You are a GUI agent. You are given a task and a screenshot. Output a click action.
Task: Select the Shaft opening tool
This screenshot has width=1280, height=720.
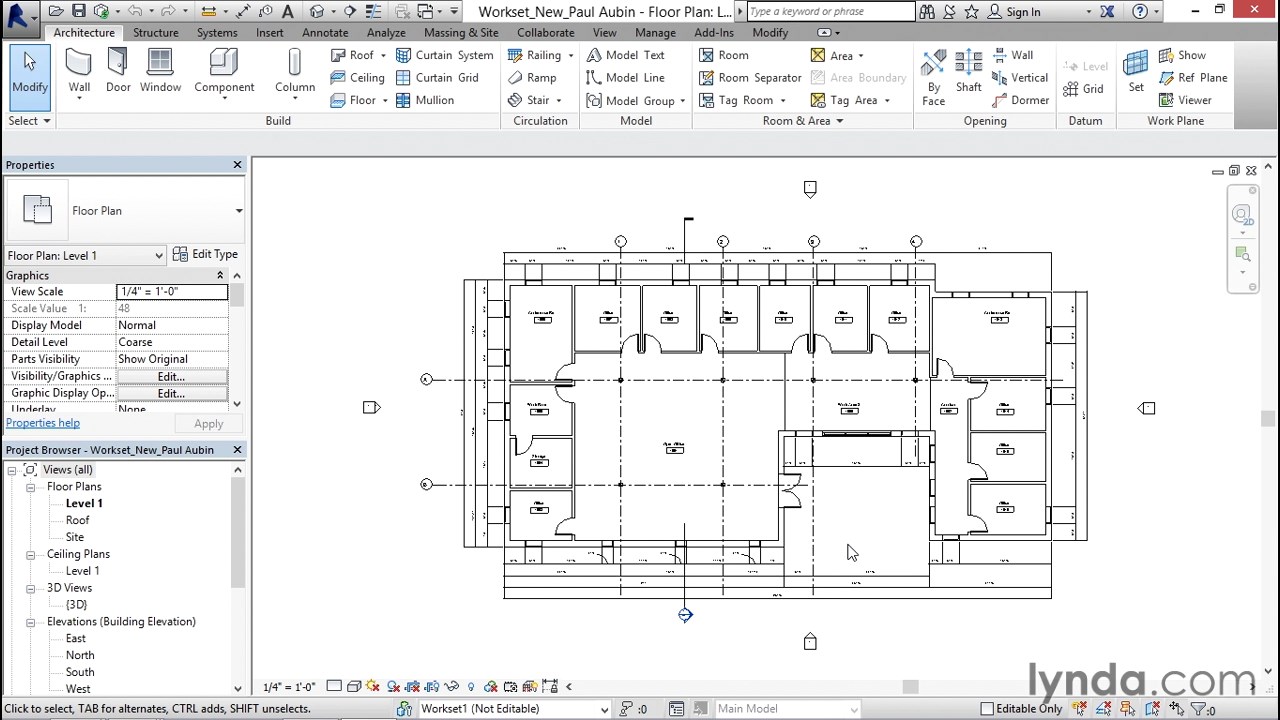click(x=968, y=71)
